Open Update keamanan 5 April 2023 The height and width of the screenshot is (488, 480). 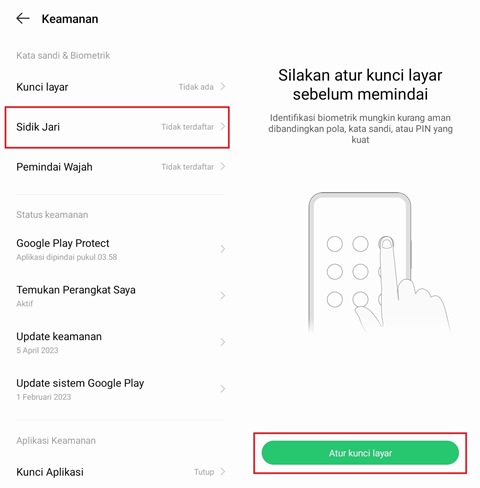pyautogui.click(x=121, y=342)
